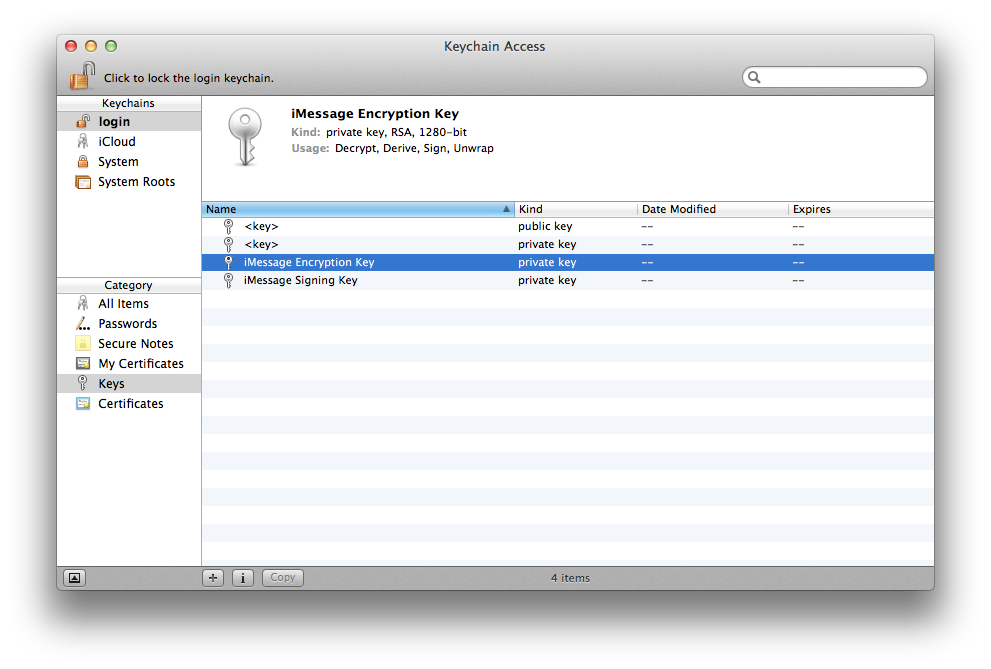This screenshot has height=669, width=991.
Task: Click the login keychain unlocked padlock icon
Action: (x=83, y=121)
